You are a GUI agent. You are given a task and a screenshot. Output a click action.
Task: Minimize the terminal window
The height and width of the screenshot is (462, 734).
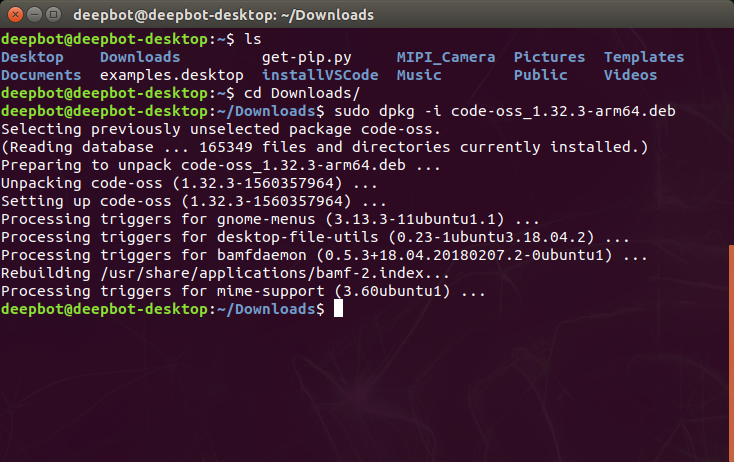35,15
